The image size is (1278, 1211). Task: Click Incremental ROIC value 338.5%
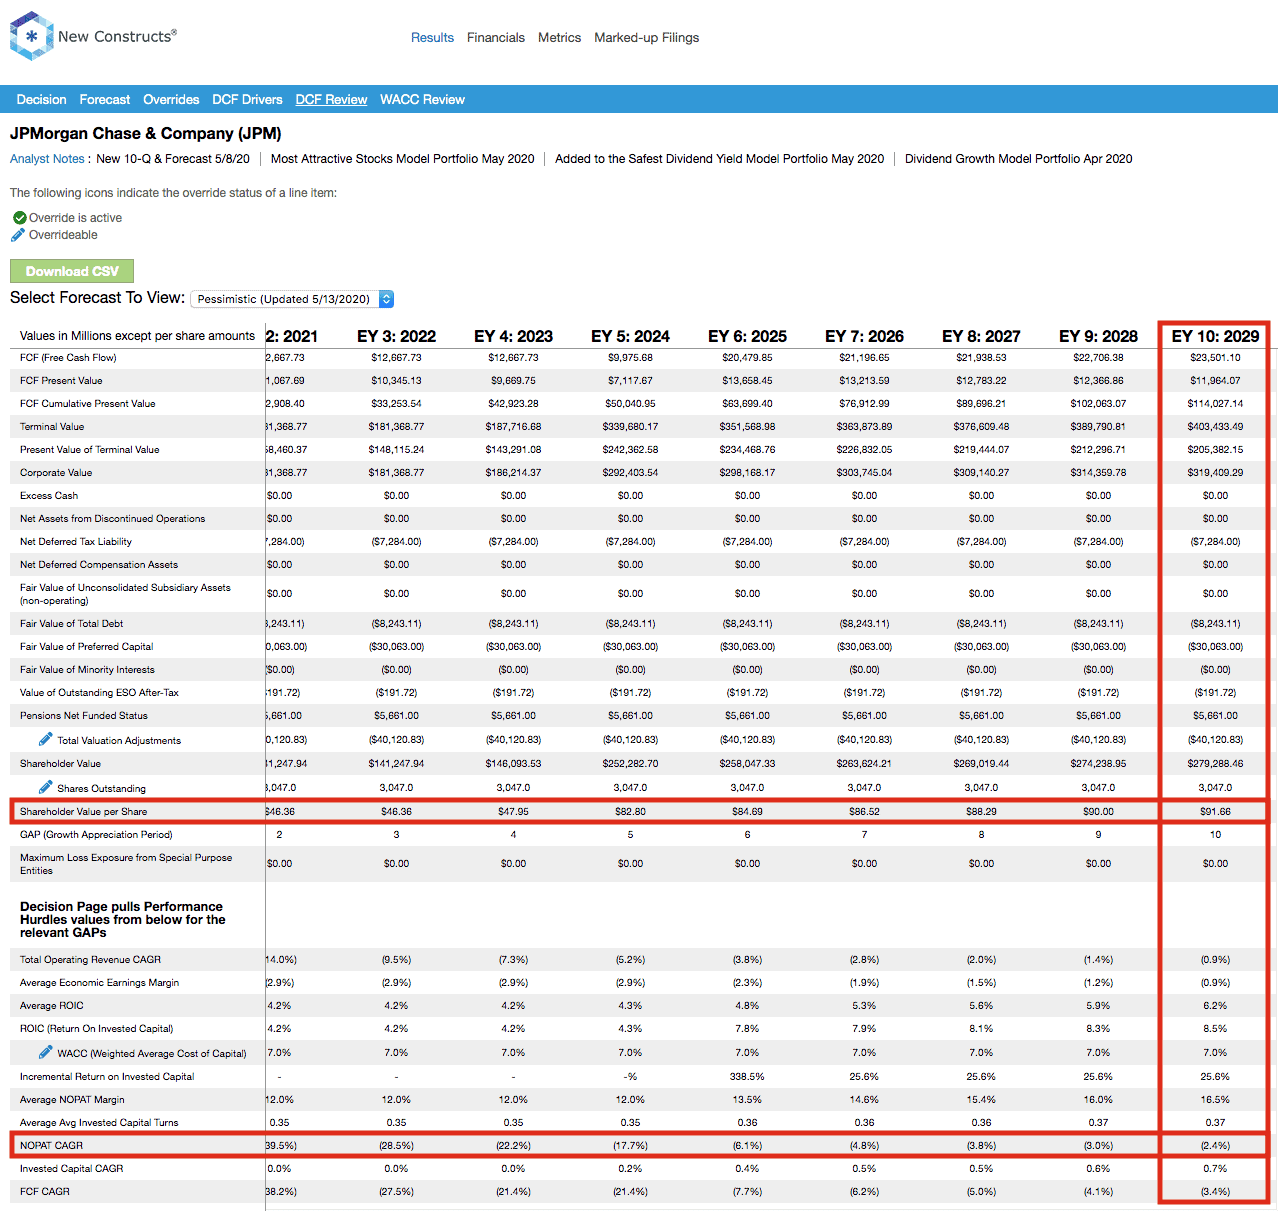[748, 1077]
